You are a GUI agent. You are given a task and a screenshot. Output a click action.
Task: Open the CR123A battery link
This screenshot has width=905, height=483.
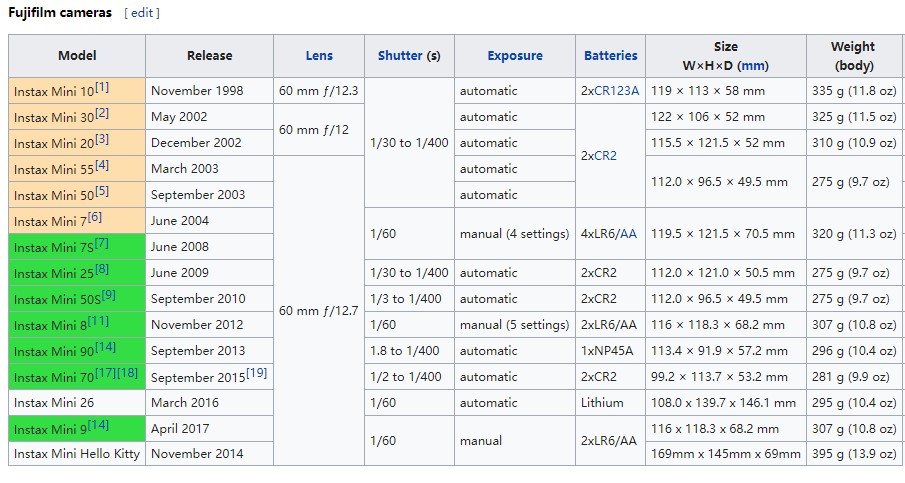[616, 91]
